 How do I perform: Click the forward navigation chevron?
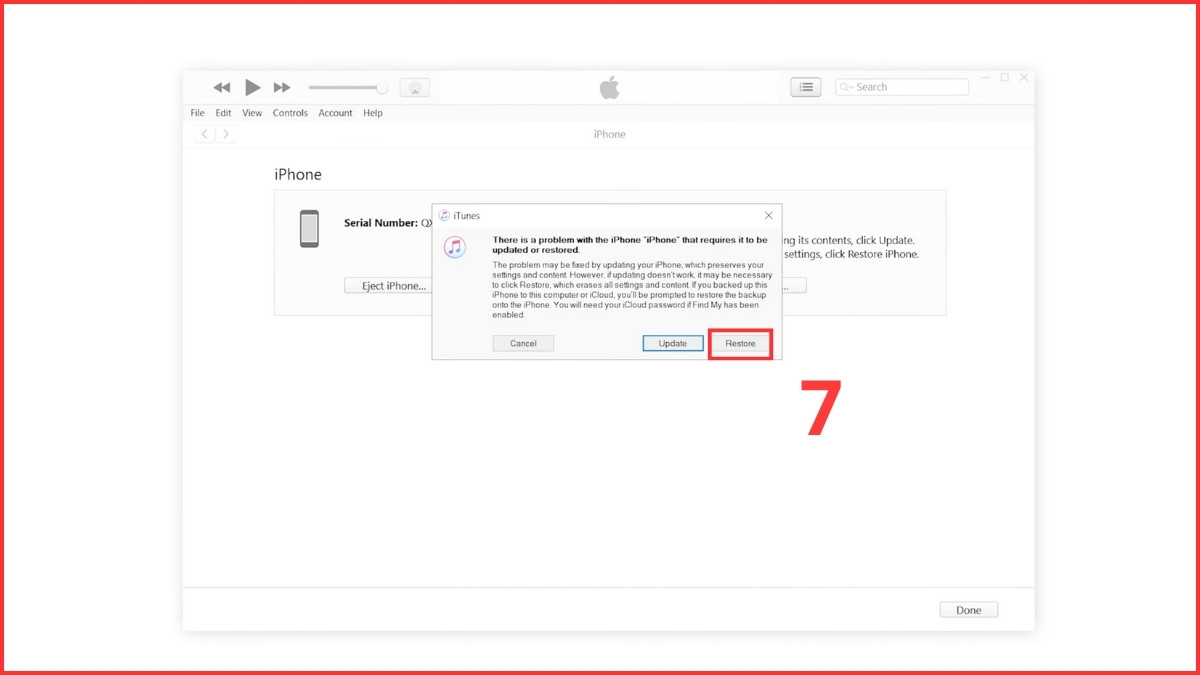(x=225, y=133)
